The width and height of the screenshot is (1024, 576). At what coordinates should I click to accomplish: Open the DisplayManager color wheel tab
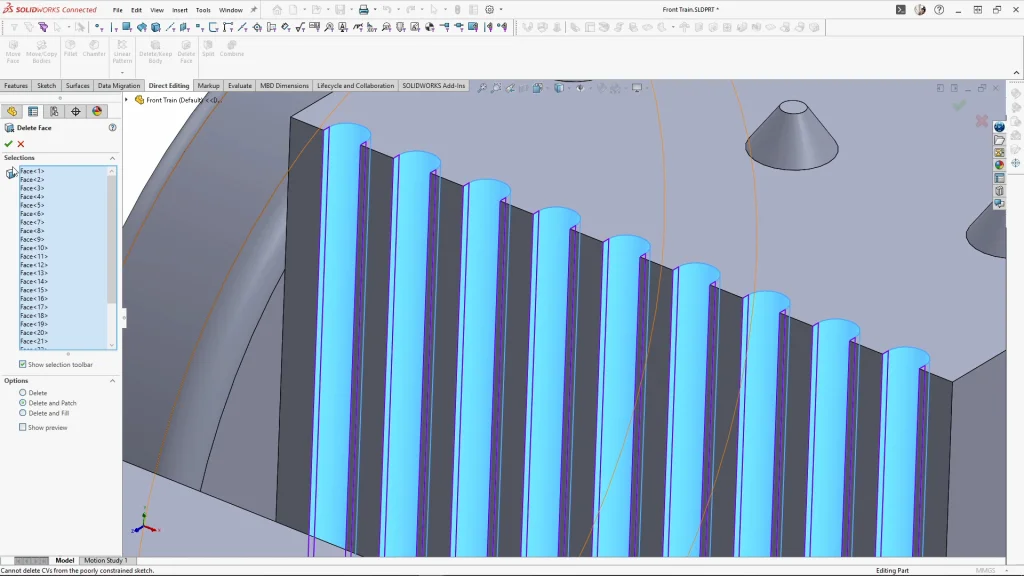[97, 112]
